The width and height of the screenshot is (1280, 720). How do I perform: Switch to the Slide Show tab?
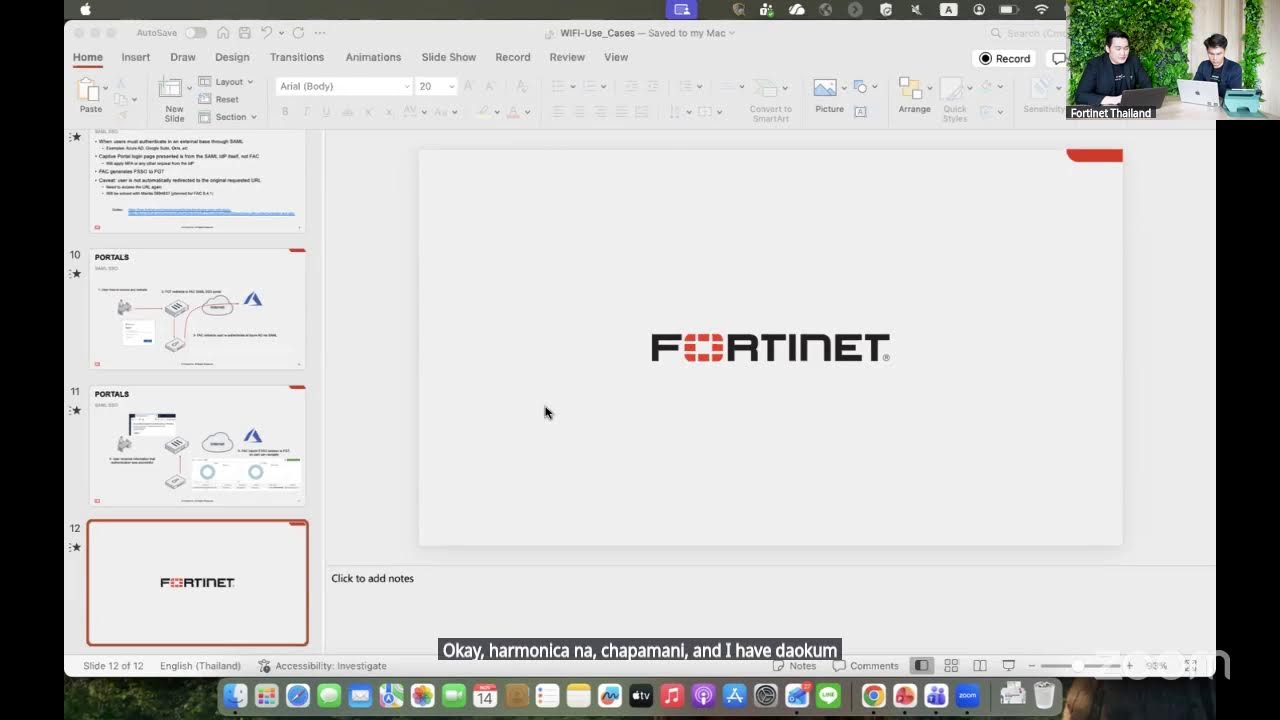(449, 57)
